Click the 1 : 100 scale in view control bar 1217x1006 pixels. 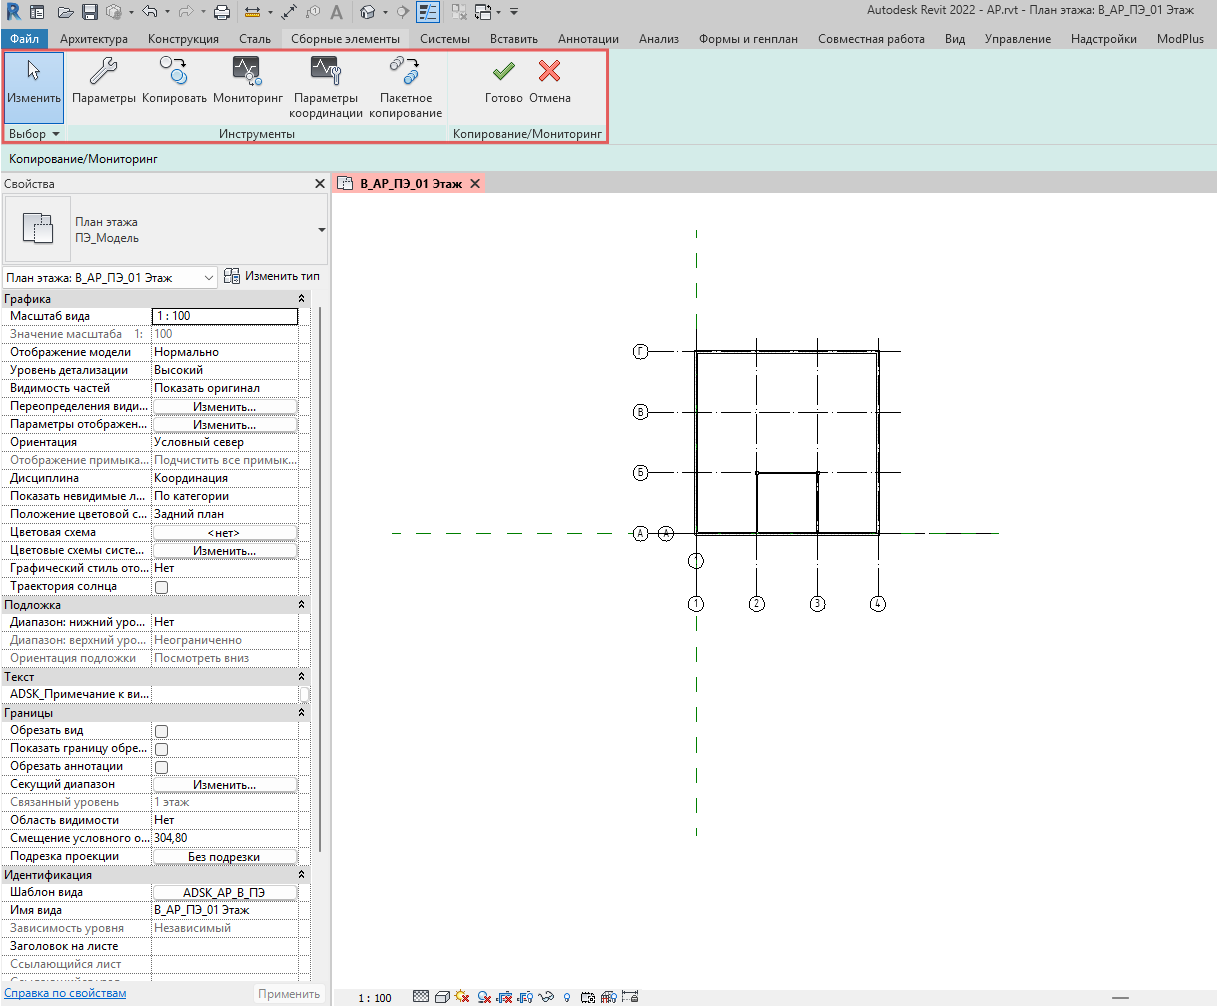pos(375,998)
